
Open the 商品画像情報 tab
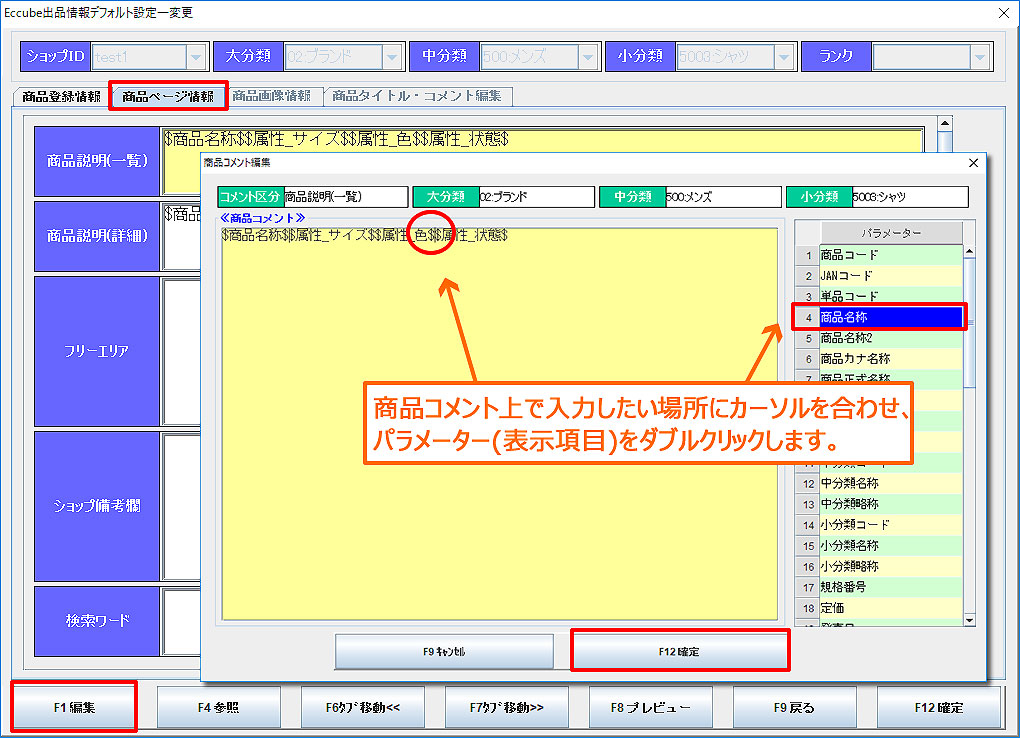[271, 97]
